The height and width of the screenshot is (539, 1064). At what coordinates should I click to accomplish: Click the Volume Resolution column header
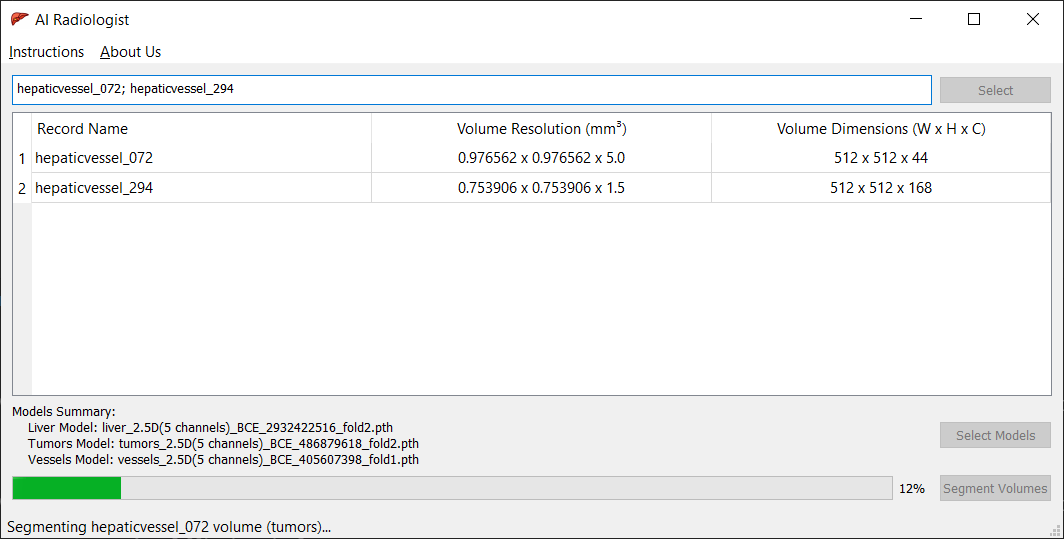541,129
